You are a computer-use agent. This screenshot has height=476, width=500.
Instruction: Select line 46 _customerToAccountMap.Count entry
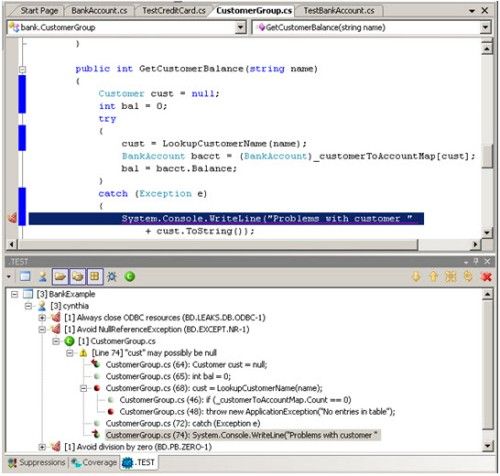[235, 400]
